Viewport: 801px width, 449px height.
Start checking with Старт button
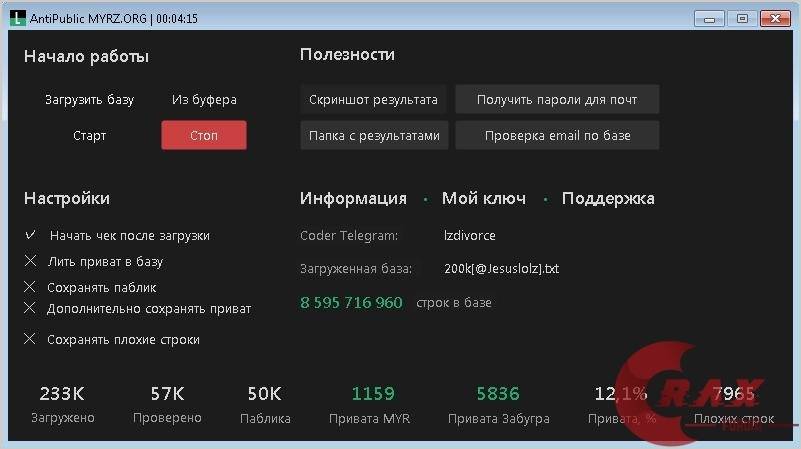tap(89, 135)
